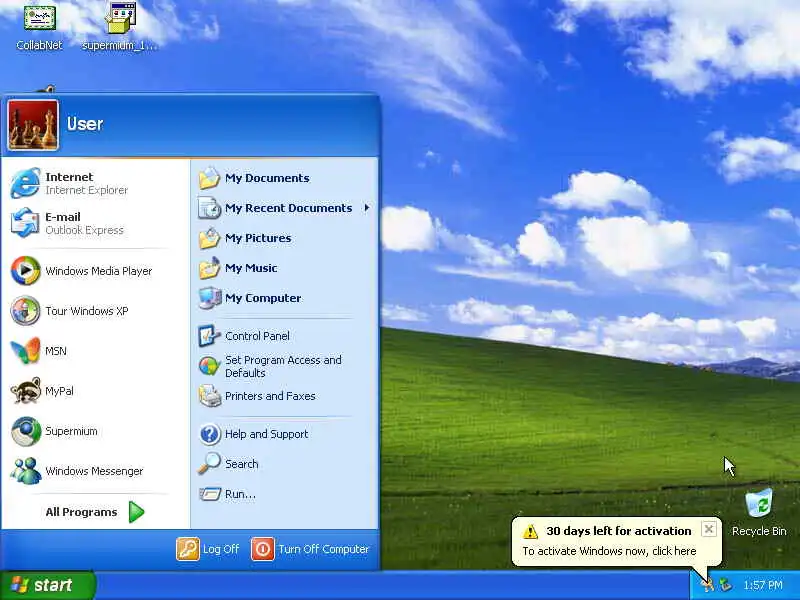
Task: Open the Run... dialog
Action: [285, 494]
